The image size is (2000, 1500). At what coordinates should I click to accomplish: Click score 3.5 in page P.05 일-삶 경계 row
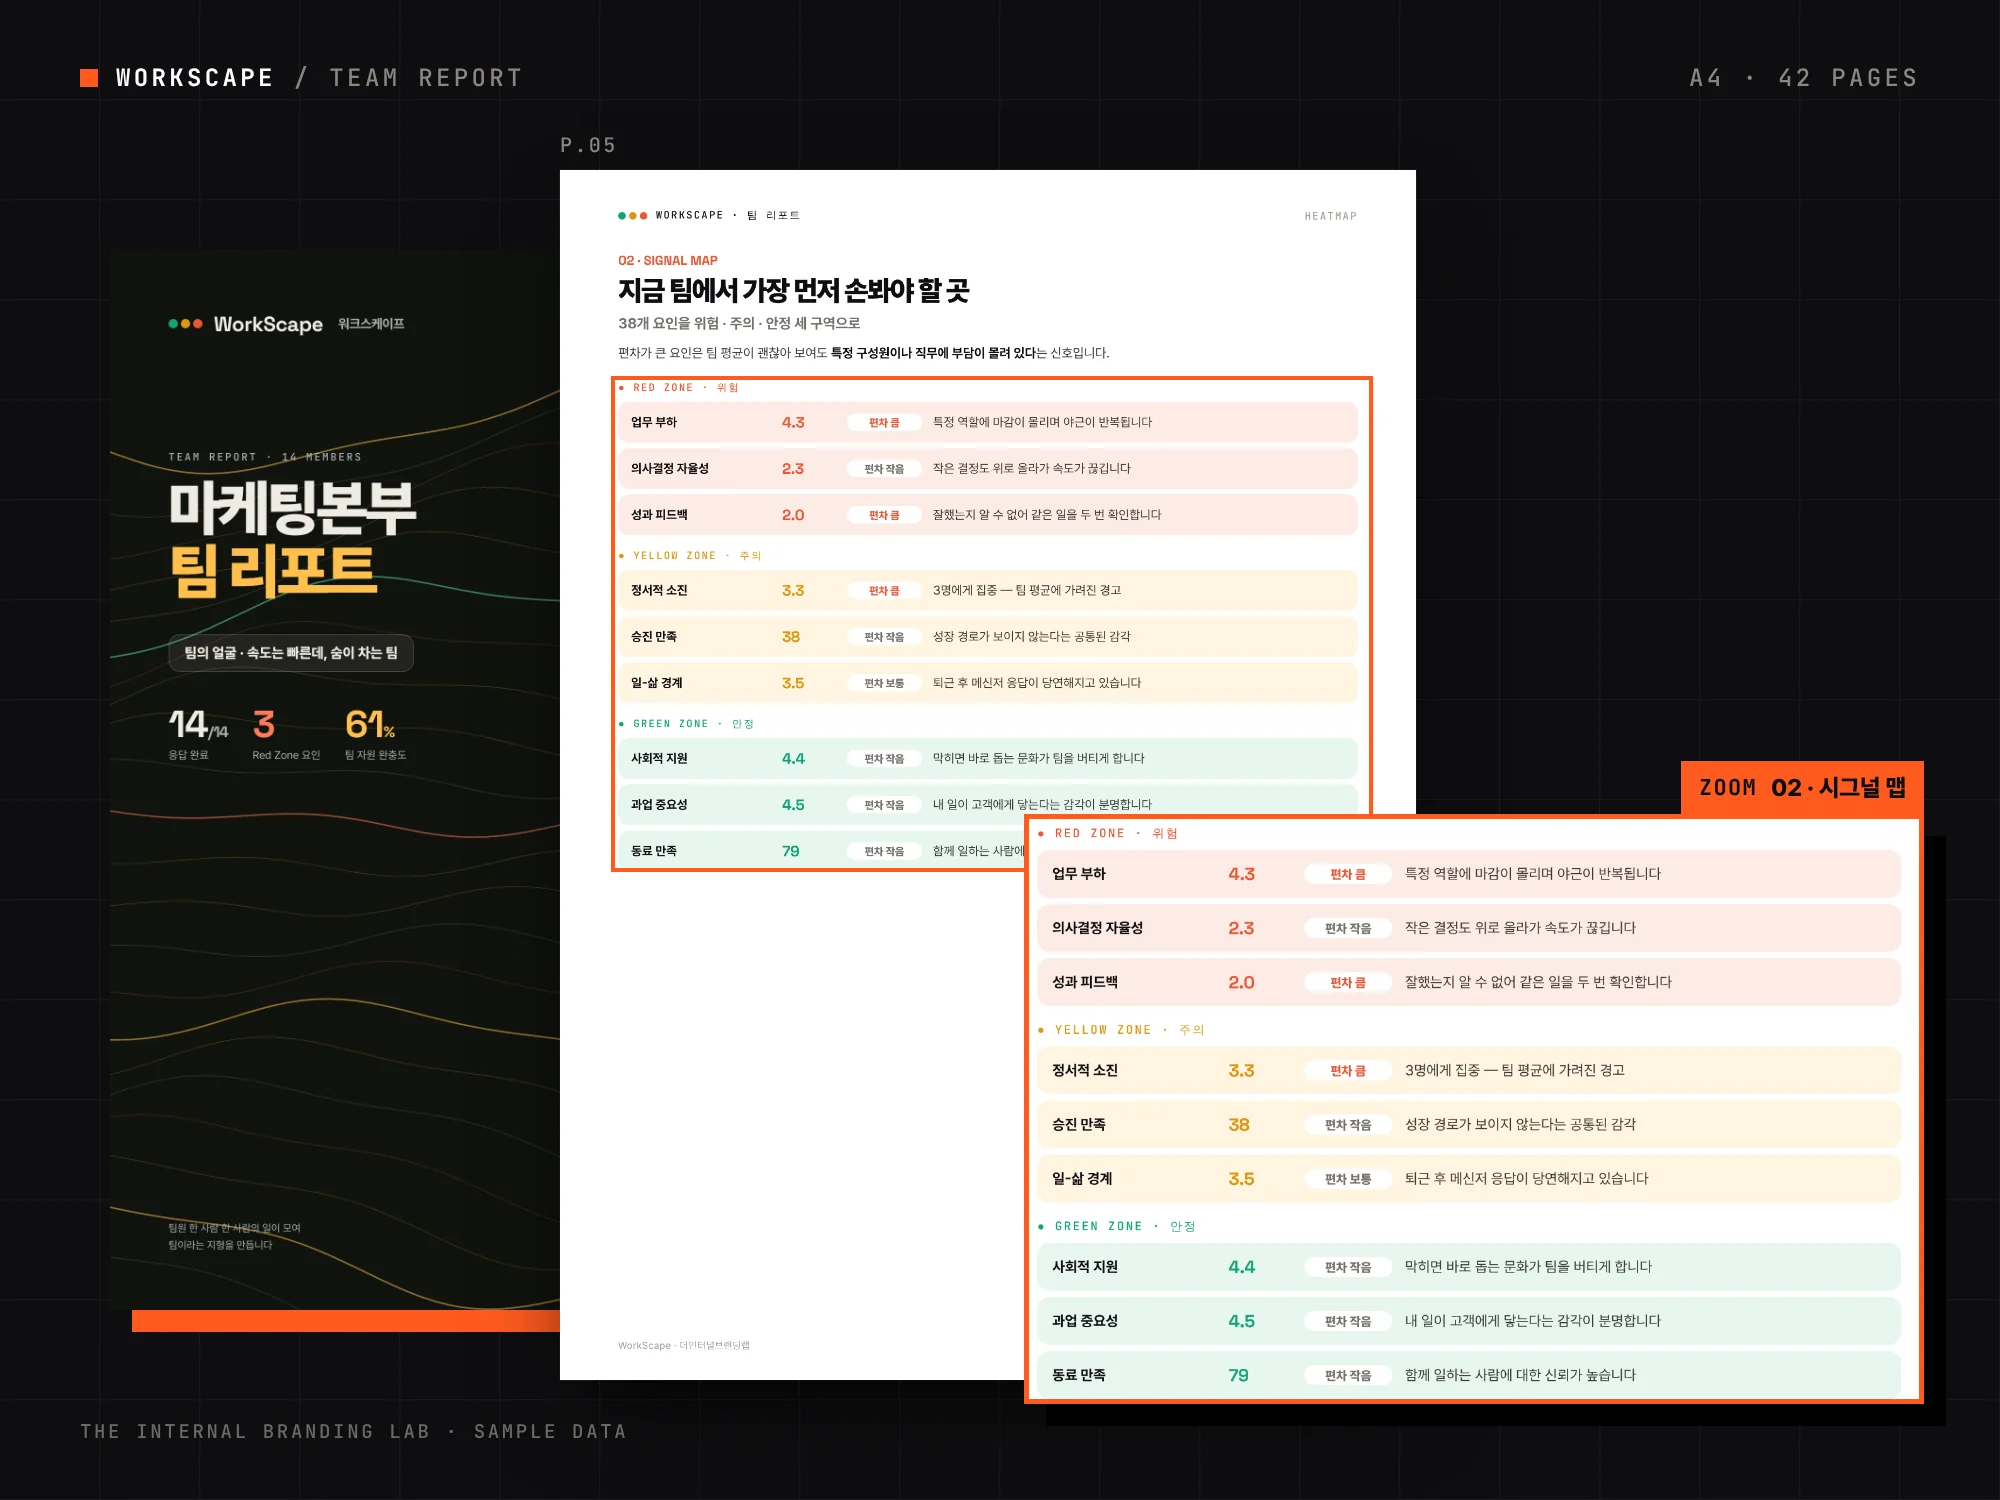(793, 683)
